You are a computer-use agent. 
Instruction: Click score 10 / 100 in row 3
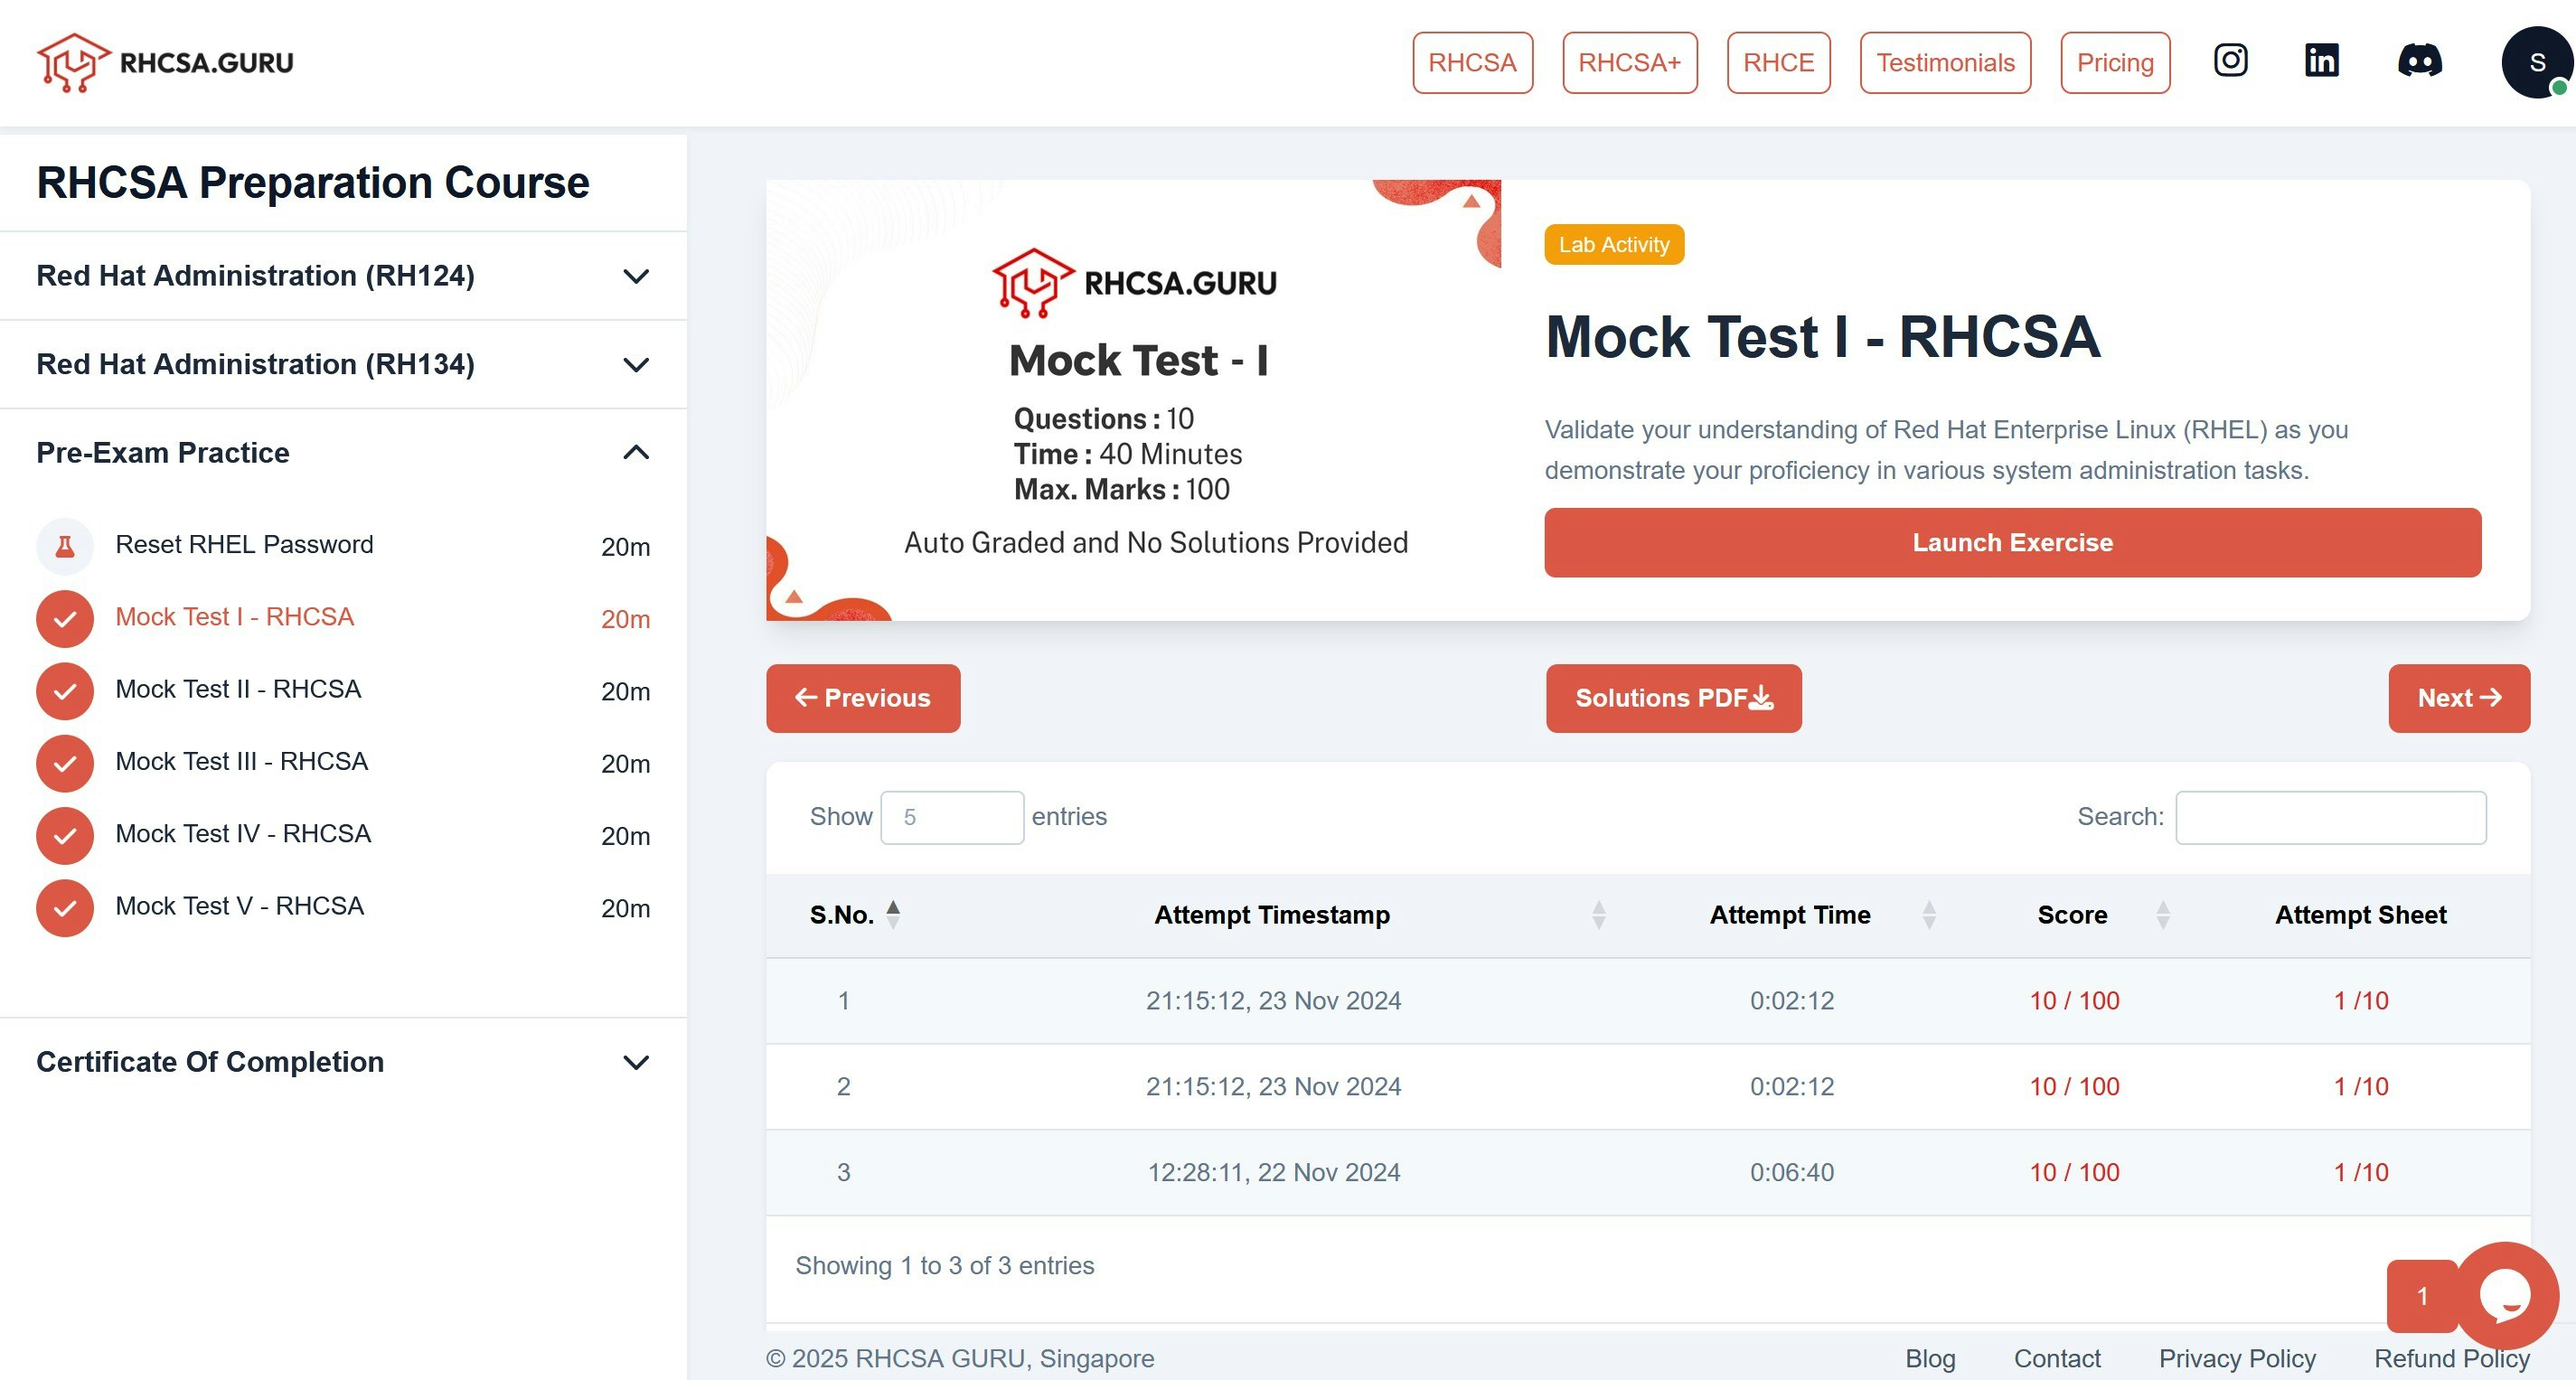[x=2074, y=1172]
